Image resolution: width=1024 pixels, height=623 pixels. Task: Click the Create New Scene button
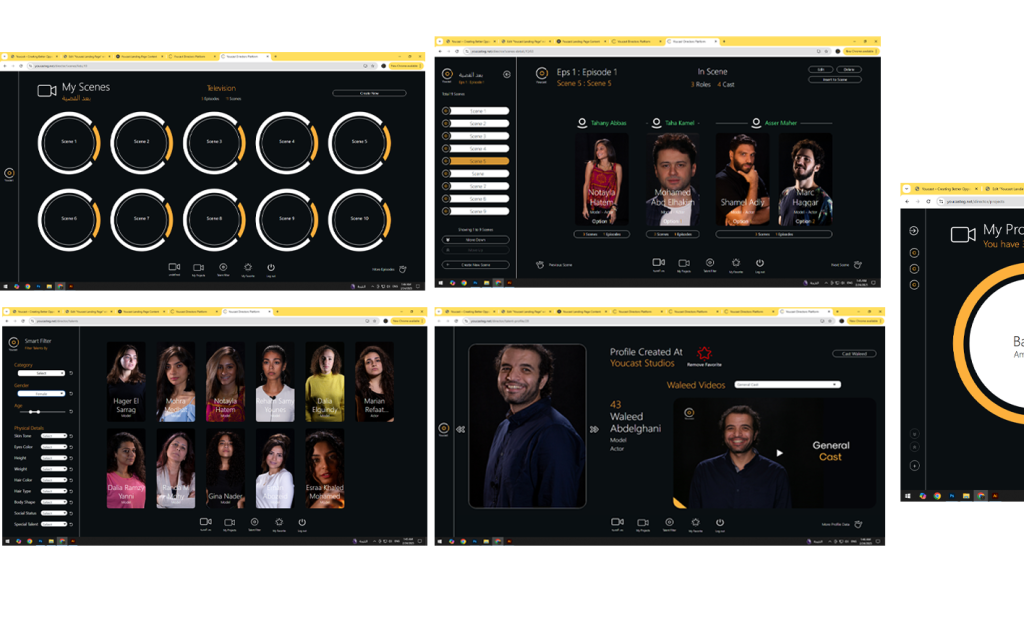pos(477,264)
